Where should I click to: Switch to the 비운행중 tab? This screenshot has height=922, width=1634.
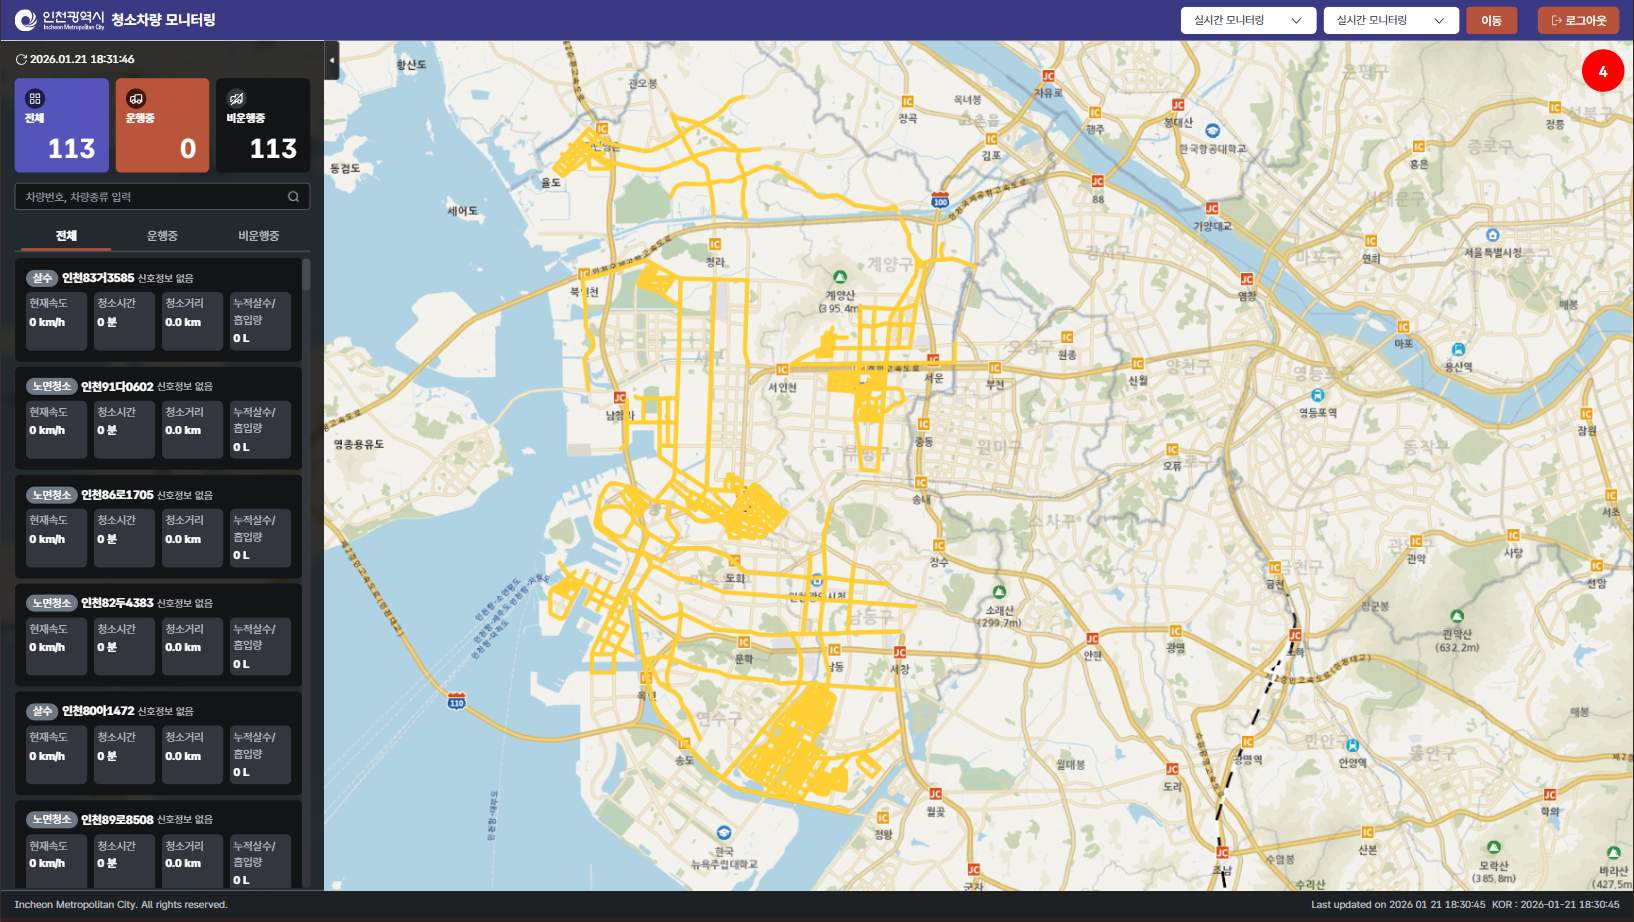(x=258, y=236)
